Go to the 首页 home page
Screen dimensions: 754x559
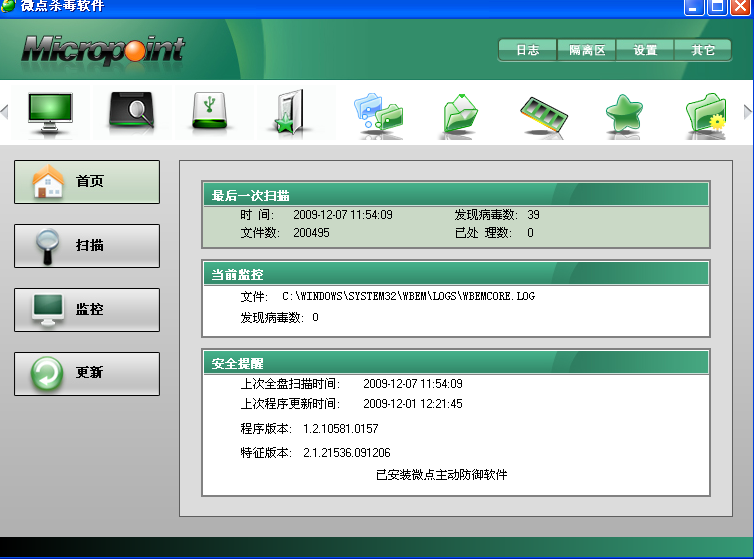point(87,182)
